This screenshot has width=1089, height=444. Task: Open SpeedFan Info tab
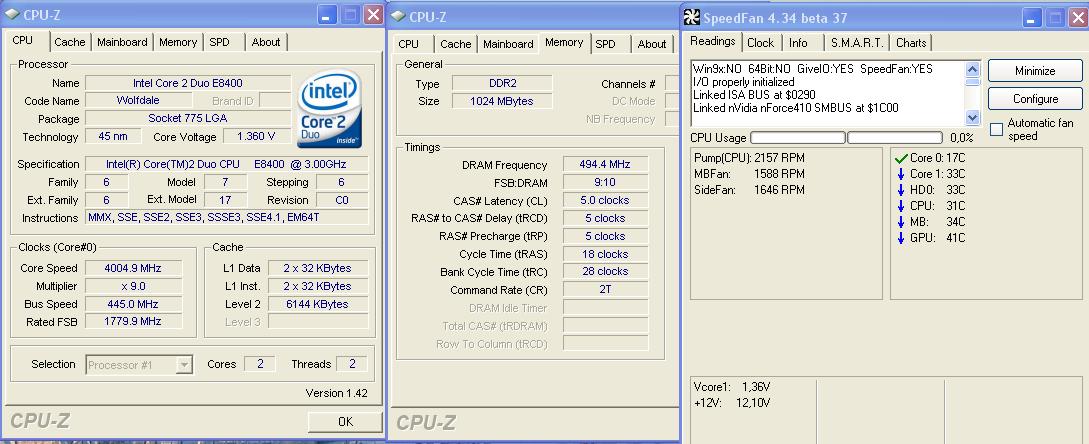click(799, 43)
